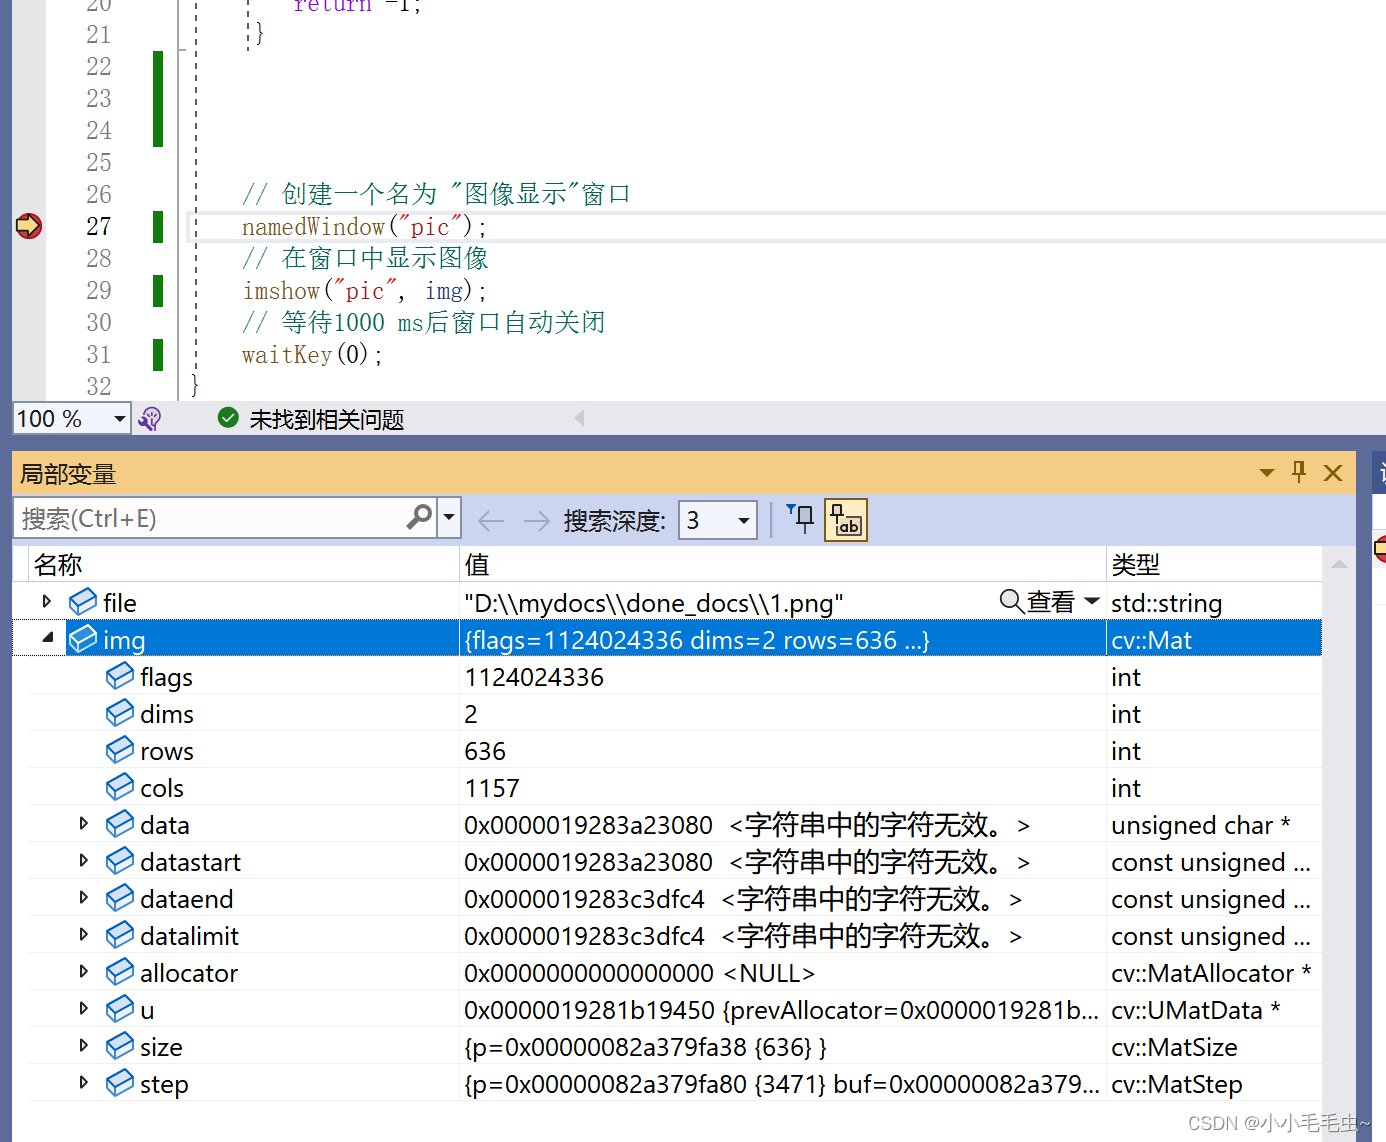The image size is (1386, 1142).
Task: Click line number 29 in the gutter
Action: pos(99,290)
